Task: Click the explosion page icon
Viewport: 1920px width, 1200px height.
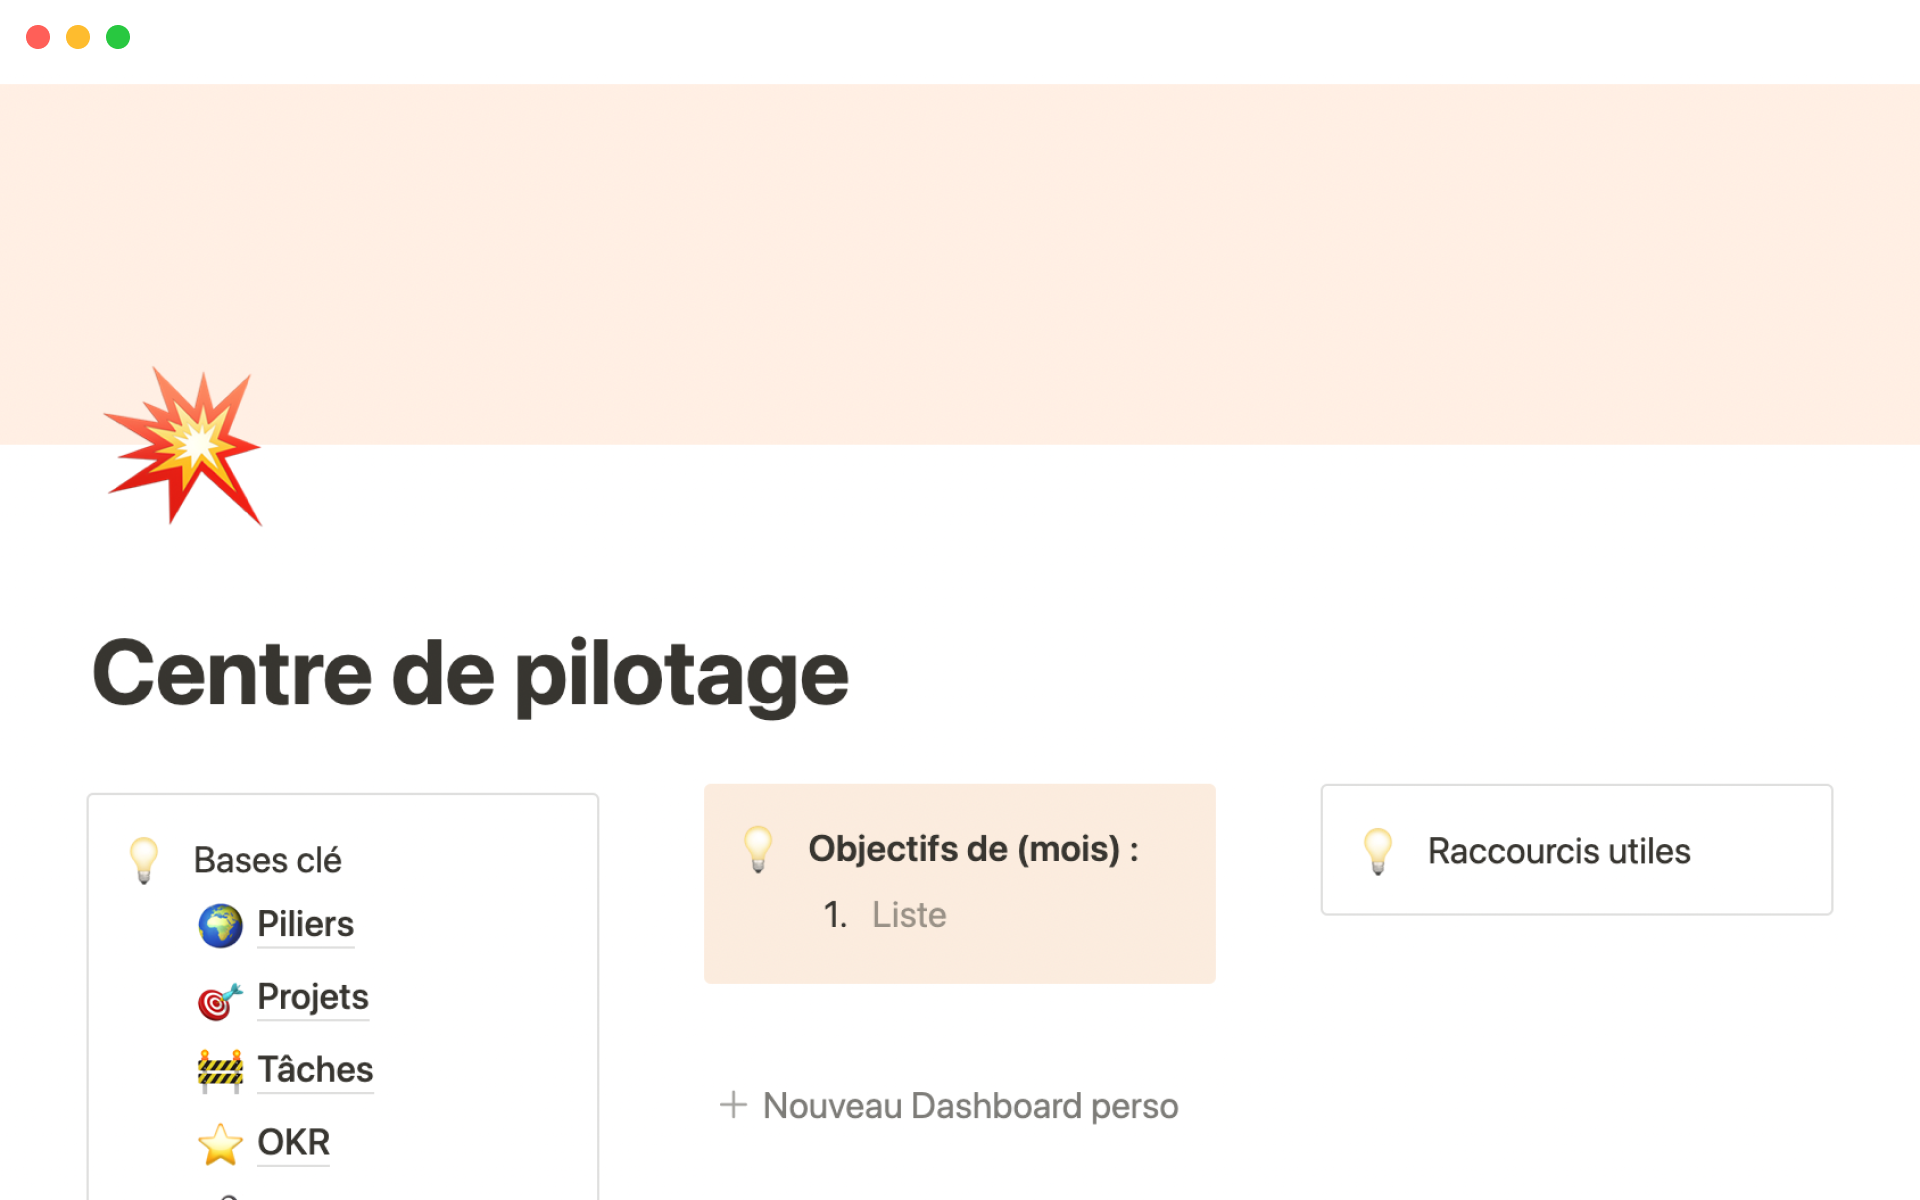Action: point(183,446)
